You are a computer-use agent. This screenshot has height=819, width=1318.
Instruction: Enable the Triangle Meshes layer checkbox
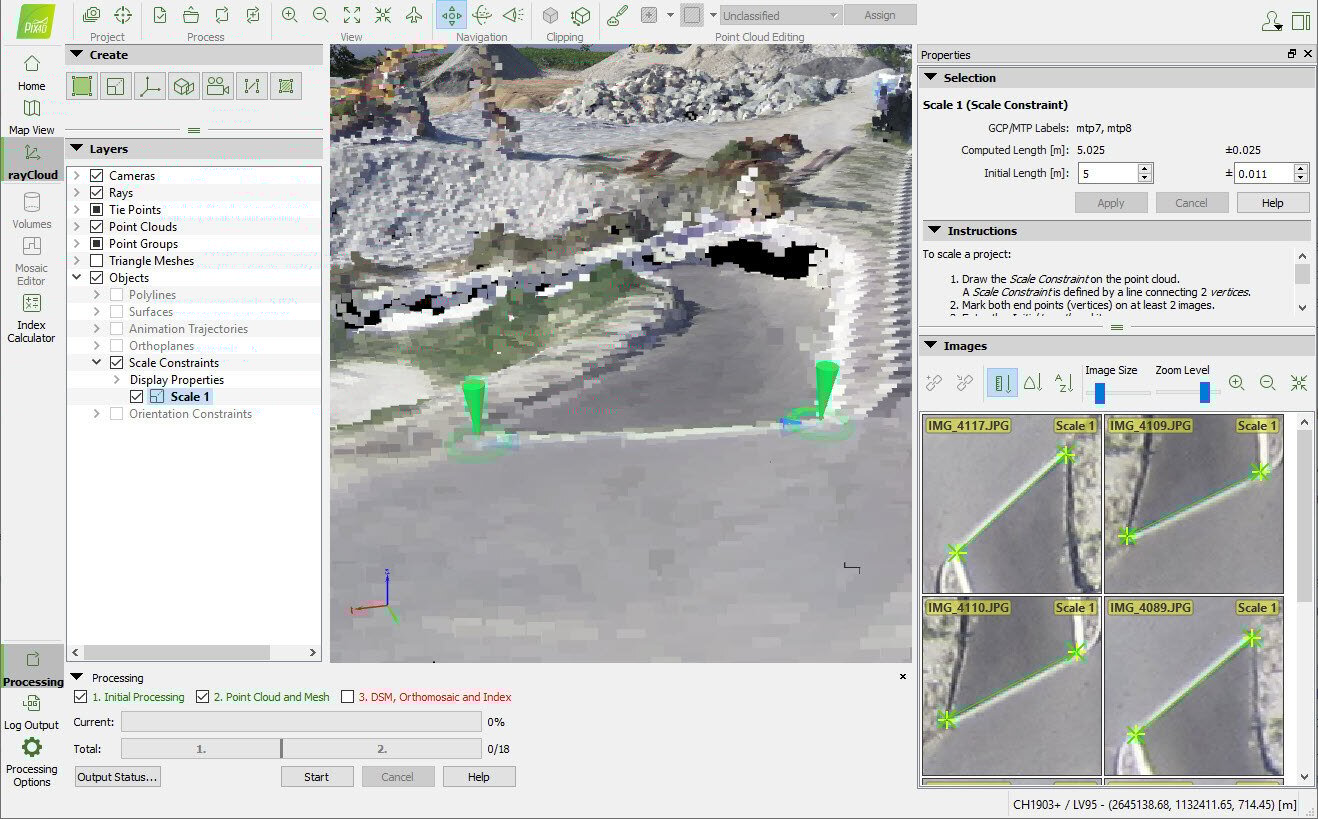pos(97,261)
